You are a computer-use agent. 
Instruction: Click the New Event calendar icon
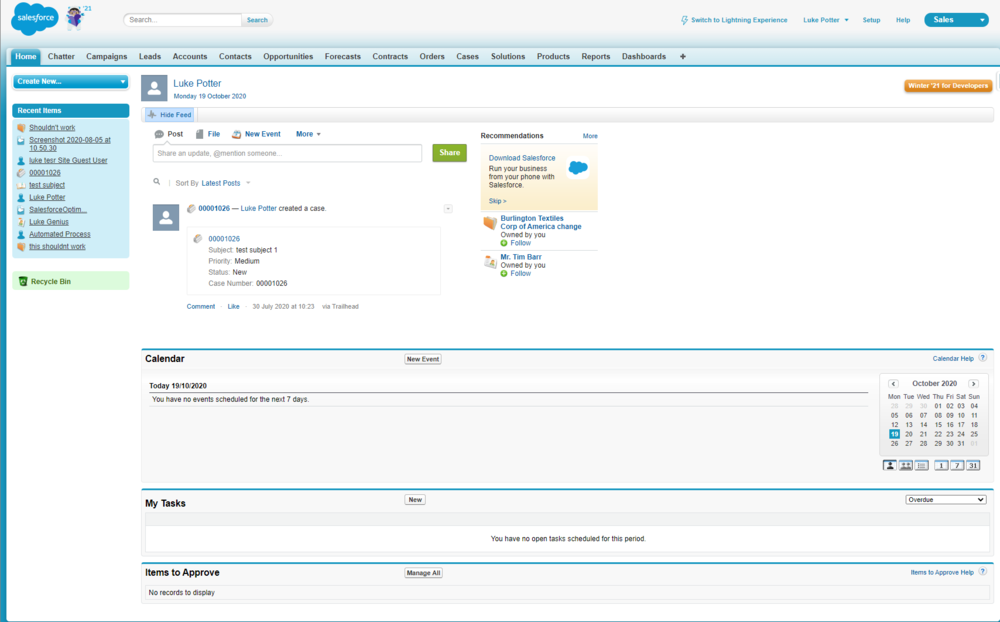pyautogui.click(x=237, y=134)
